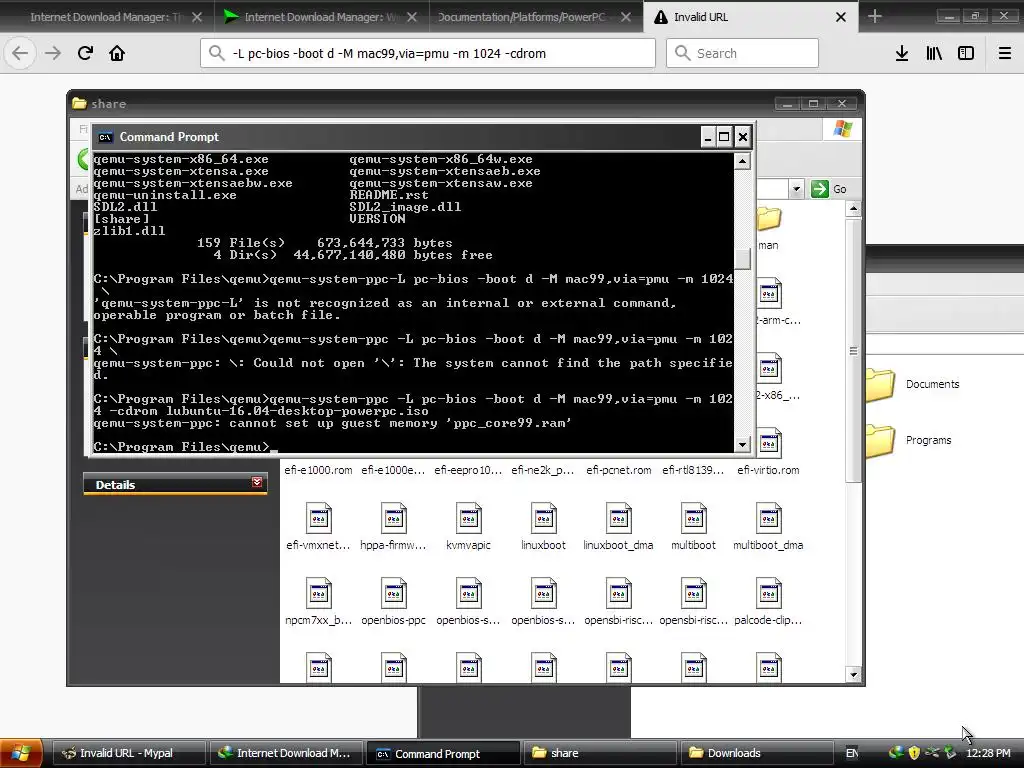Image resolution: width=1024 pixels, height=768 pixels.
Task: Switch to Invalid URL - Mypal taskbar button
Action: click(x=129, y=753)
